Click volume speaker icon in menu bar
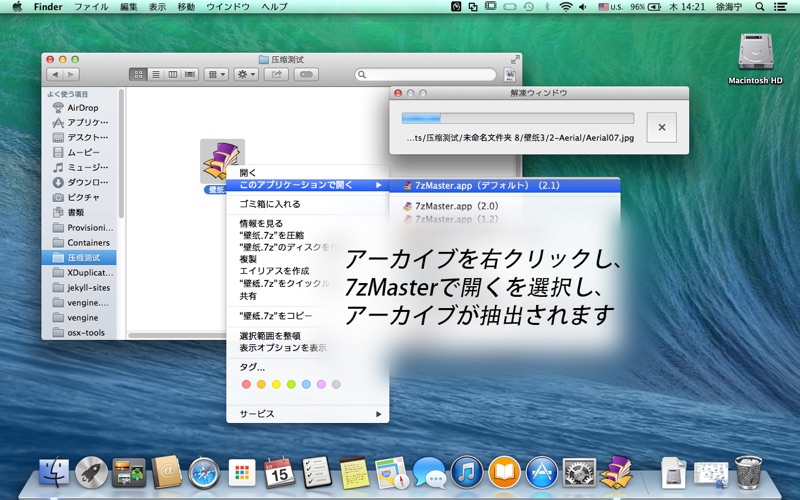The height and width of the screenshot is (500, 800). (583, 7)
